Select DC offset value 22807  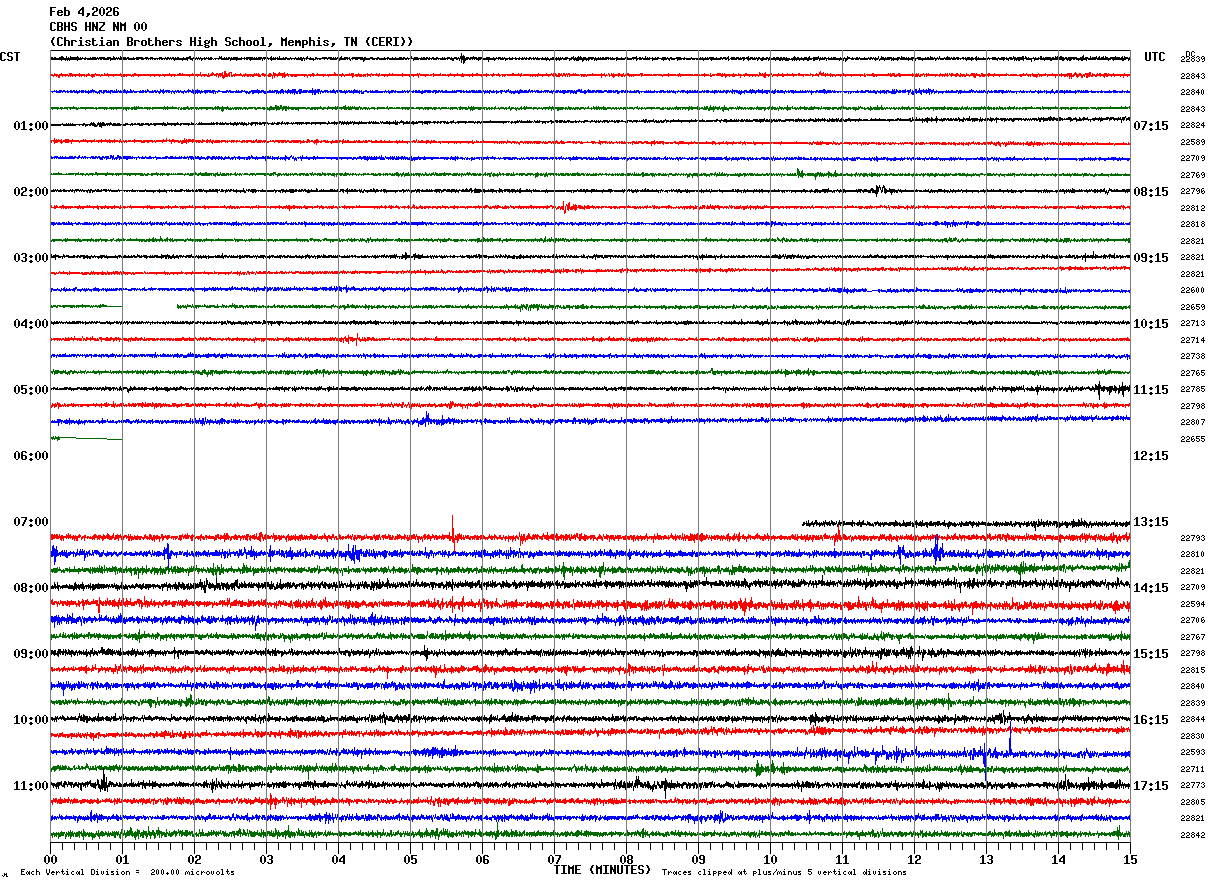point(1193,423)
